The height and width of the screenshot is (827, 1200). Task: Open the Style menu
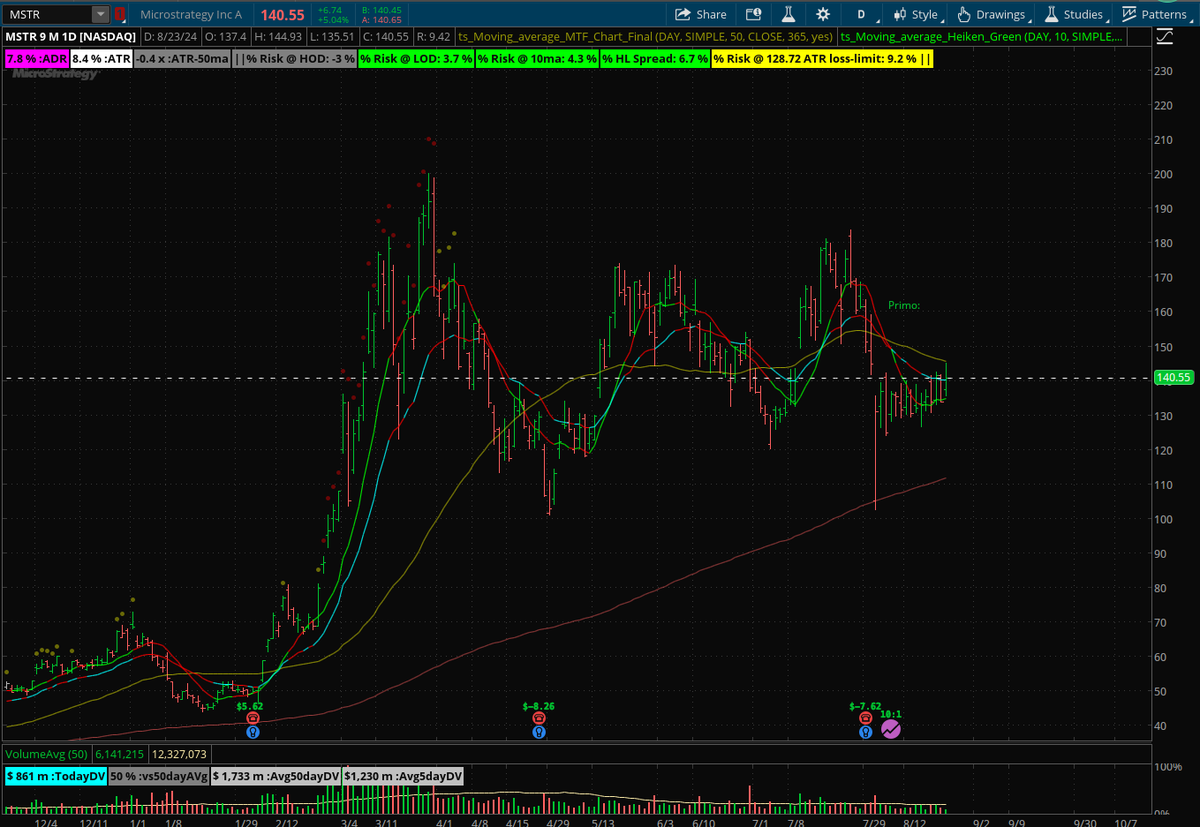(x=916, y=15)
